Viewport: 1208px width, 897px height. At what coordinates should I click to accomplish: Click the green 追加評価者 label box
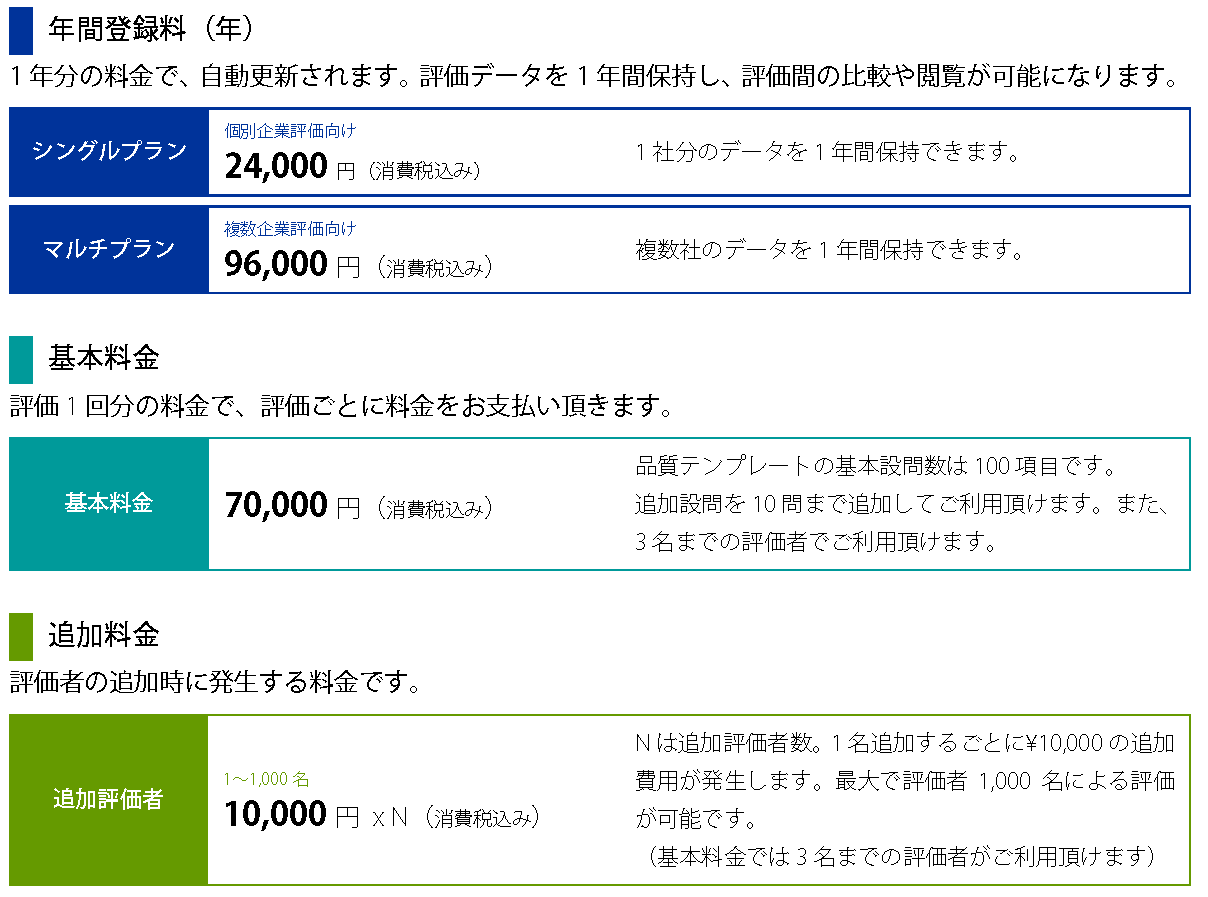(108, 799)
